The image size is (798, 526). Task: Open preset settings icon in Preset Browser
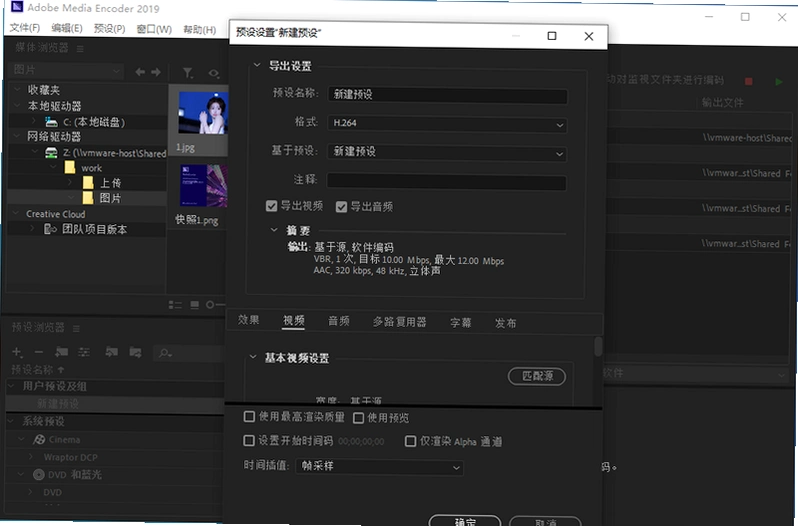point(84,352)
